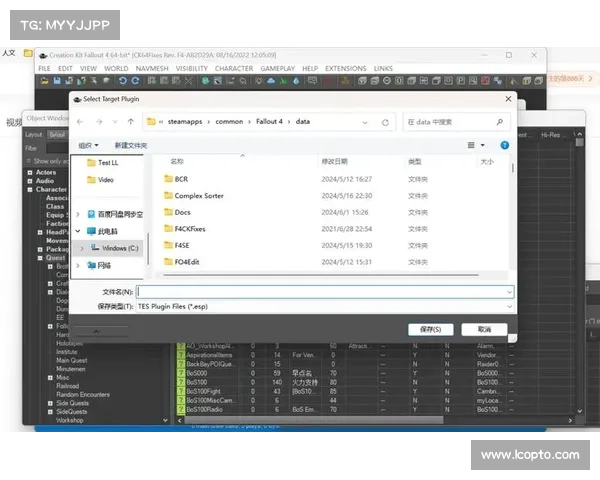The height and width of the screenshot is (480, 600).
Task: Go forward with the dialog's right arrow
Action: tap(99, 122)
